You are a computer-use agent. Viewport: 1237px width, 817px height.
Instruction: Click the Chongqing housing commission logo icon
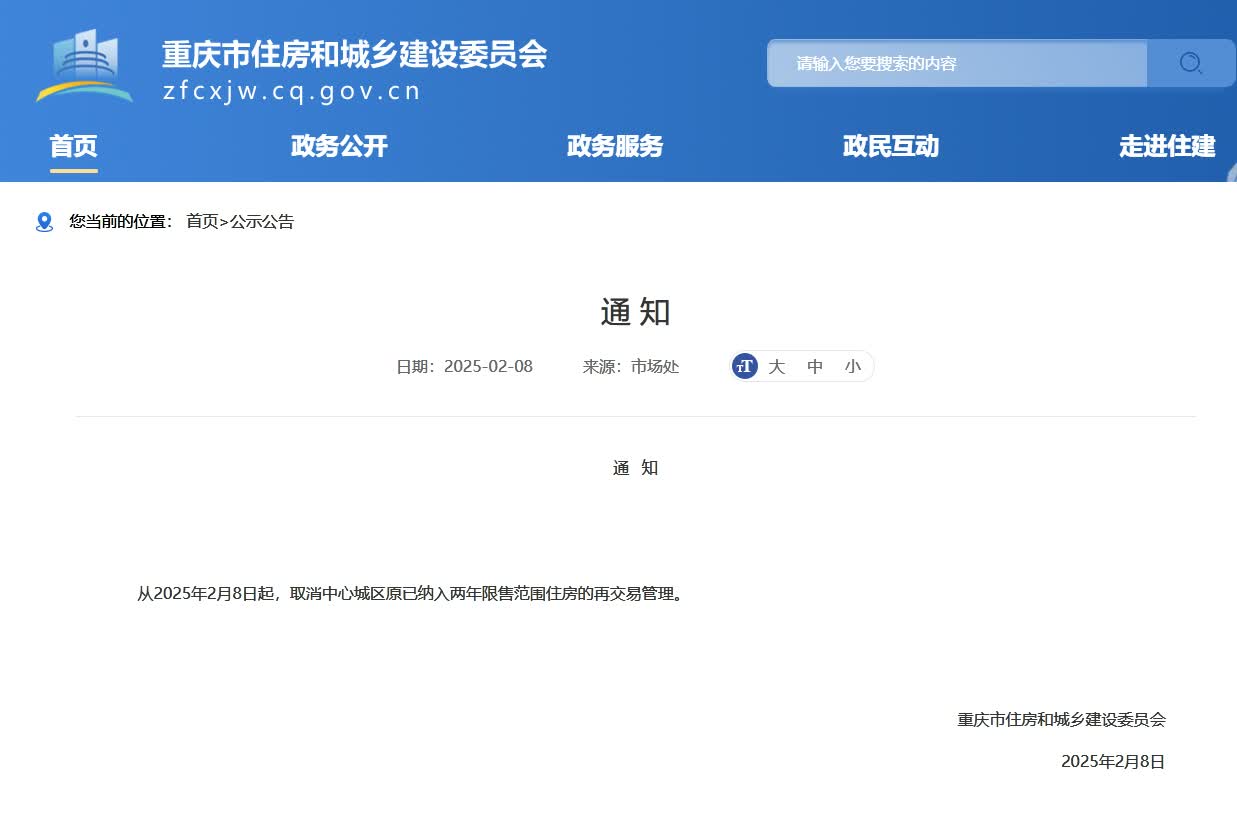[x=84, y=66]
